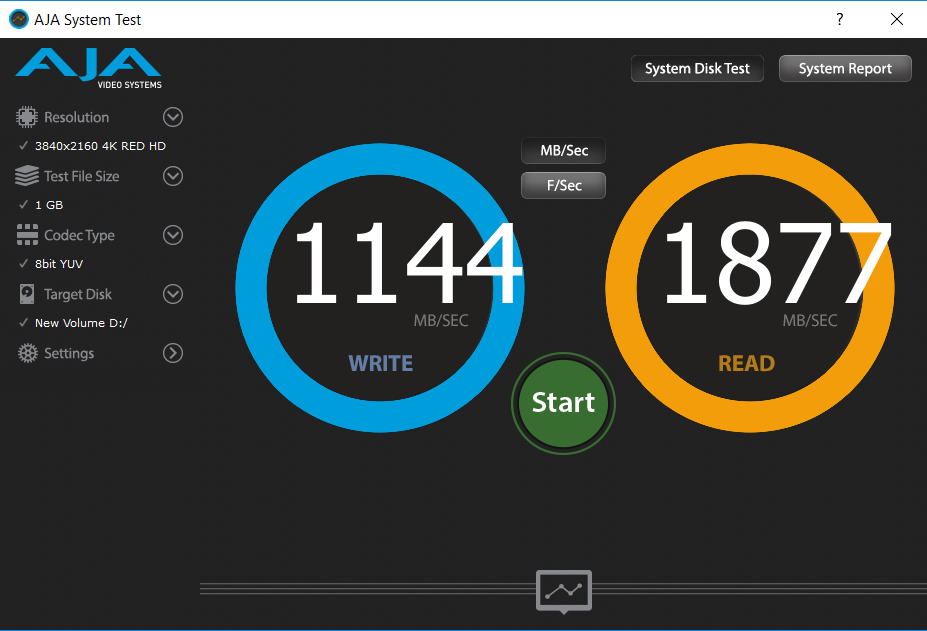Select System Disk Test mode
This screenshot has width=927, height=631.
click(x=697, y=69)
